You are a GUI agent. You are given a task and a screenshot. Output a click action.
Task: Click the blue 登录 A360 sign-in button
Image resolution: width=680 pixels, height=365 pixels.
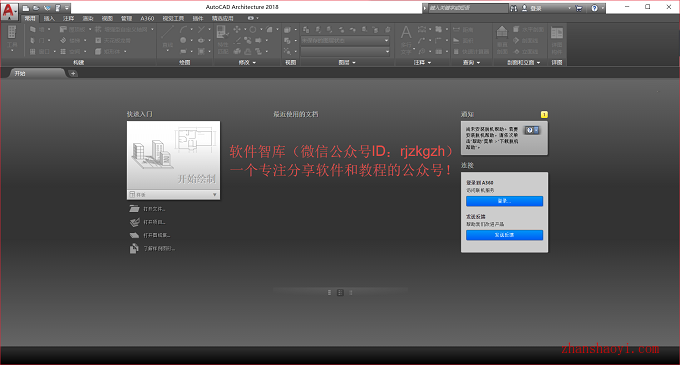[504, 201]
